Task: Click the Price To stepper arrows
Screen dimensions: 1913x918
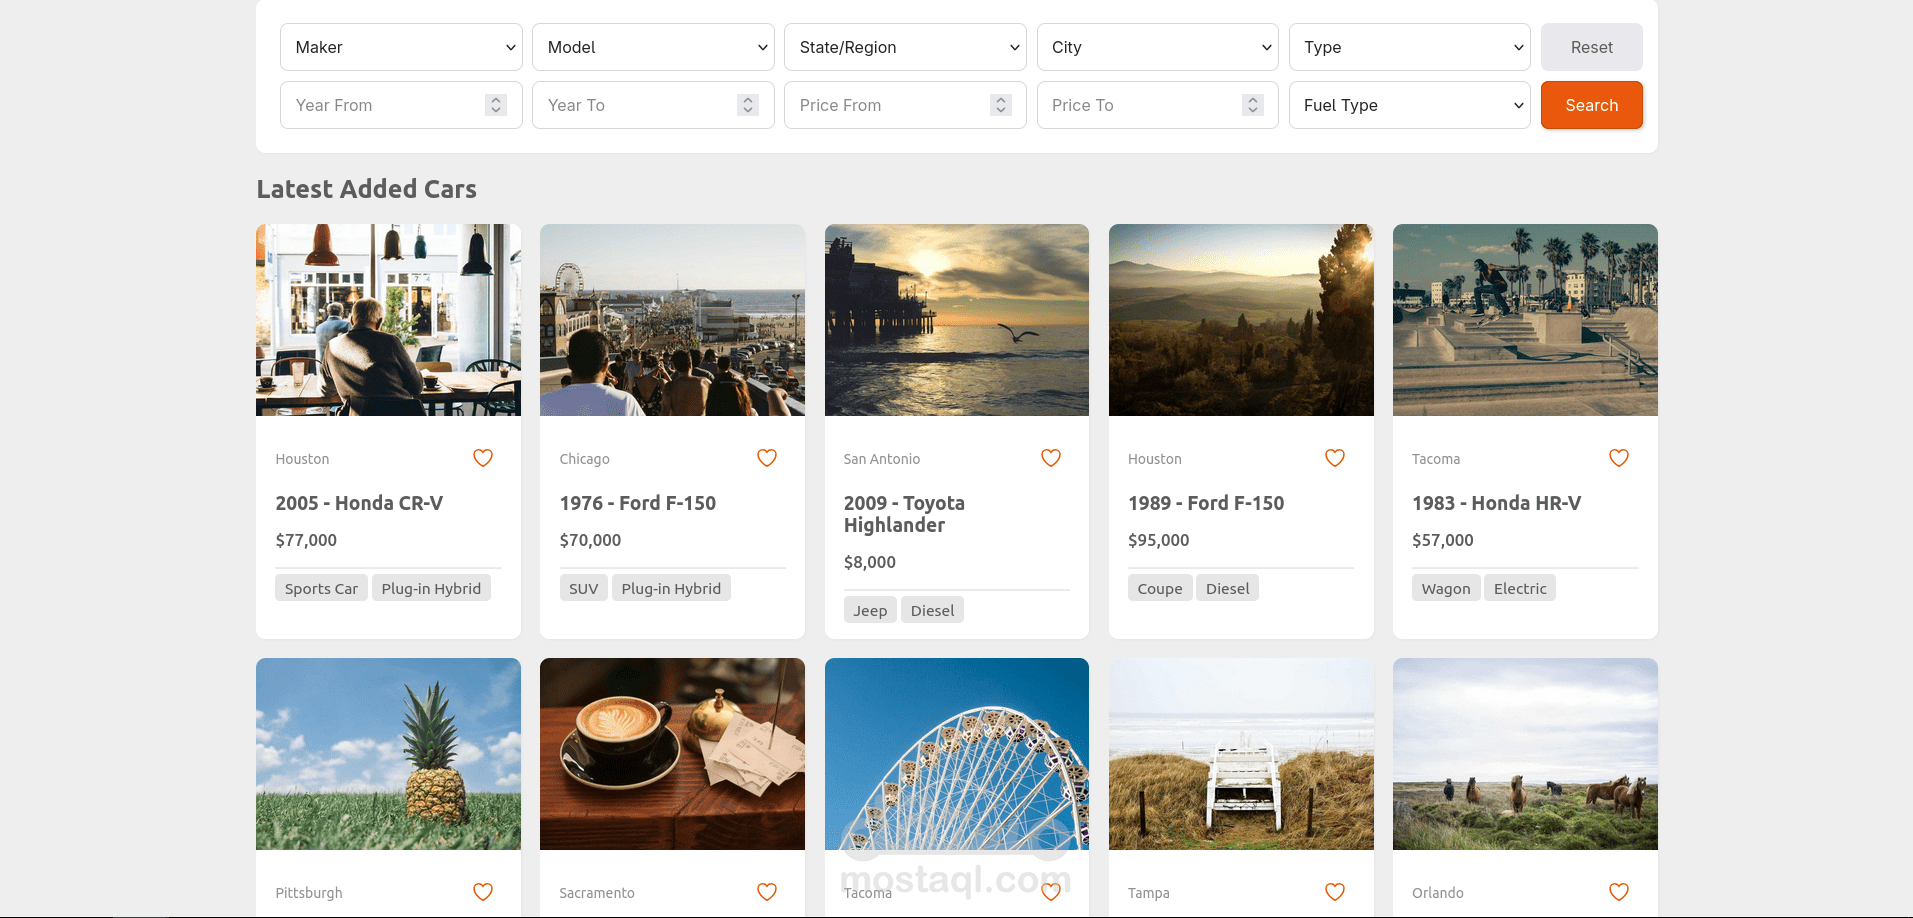Action: point(1253,105)
